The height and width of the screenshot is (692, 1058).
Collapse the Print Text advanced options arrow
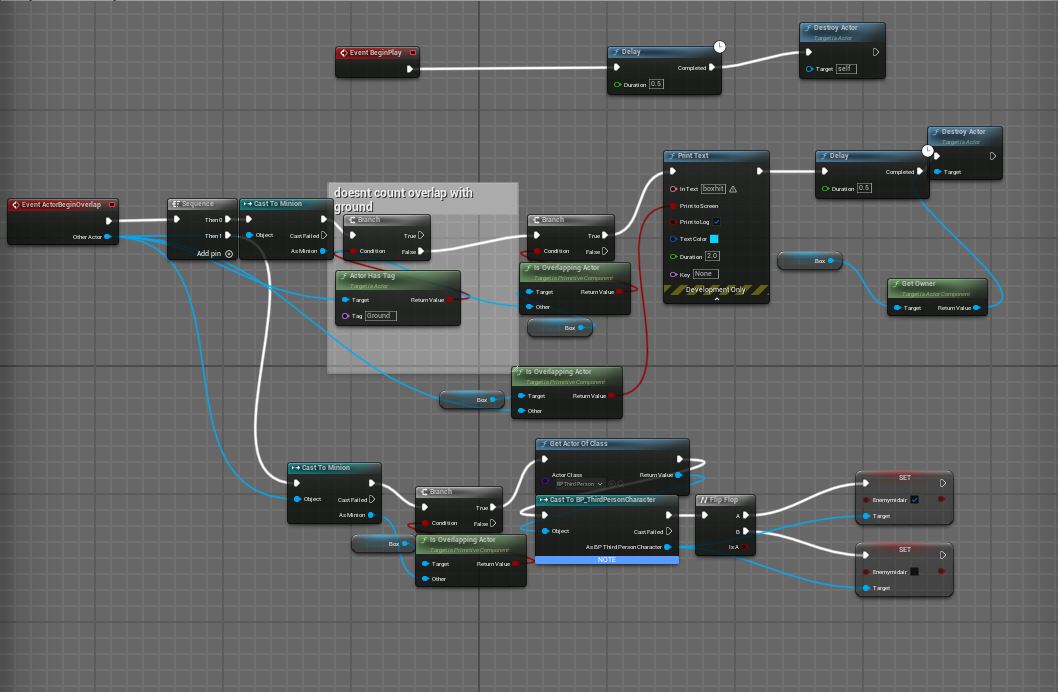pos(716,299)
